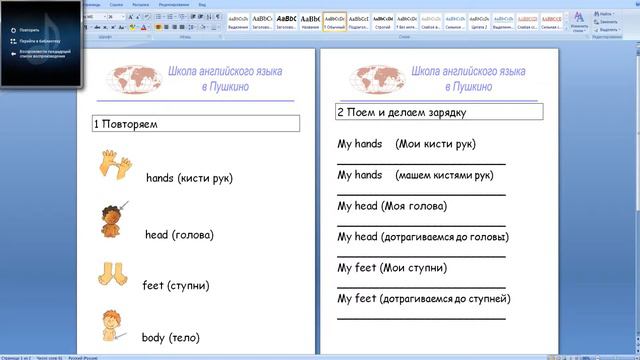Click the line spacing icon
This screenshot has width=640, height=360.
coord(191,27)
